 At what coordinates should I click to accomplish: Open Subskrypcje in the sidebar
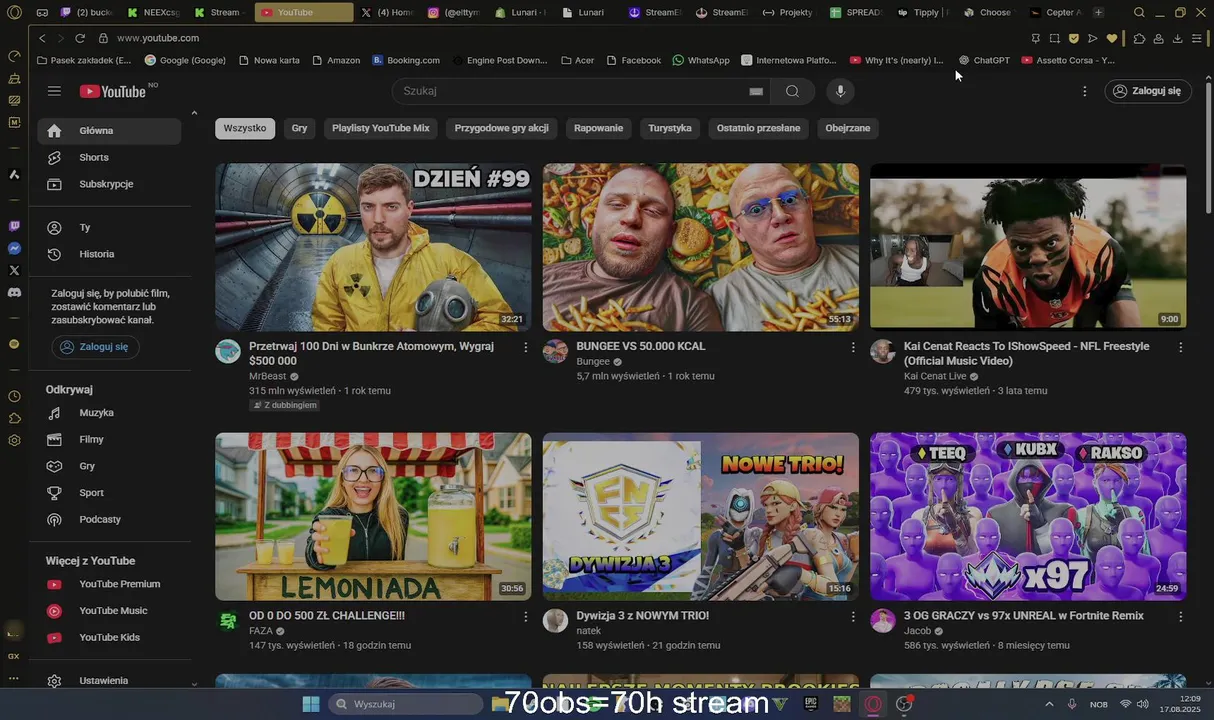(109, 184)
